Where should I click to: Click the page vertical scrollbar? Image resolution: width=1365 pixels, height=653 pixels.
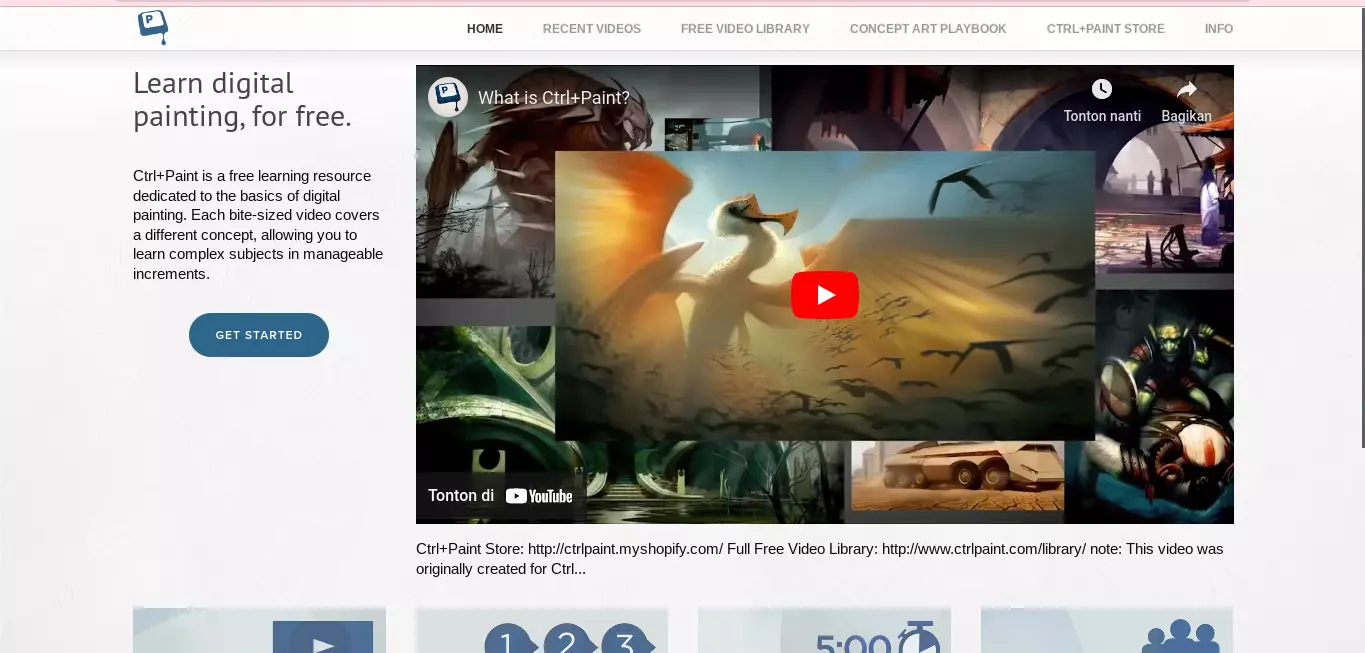click(x=1361, y=227)
